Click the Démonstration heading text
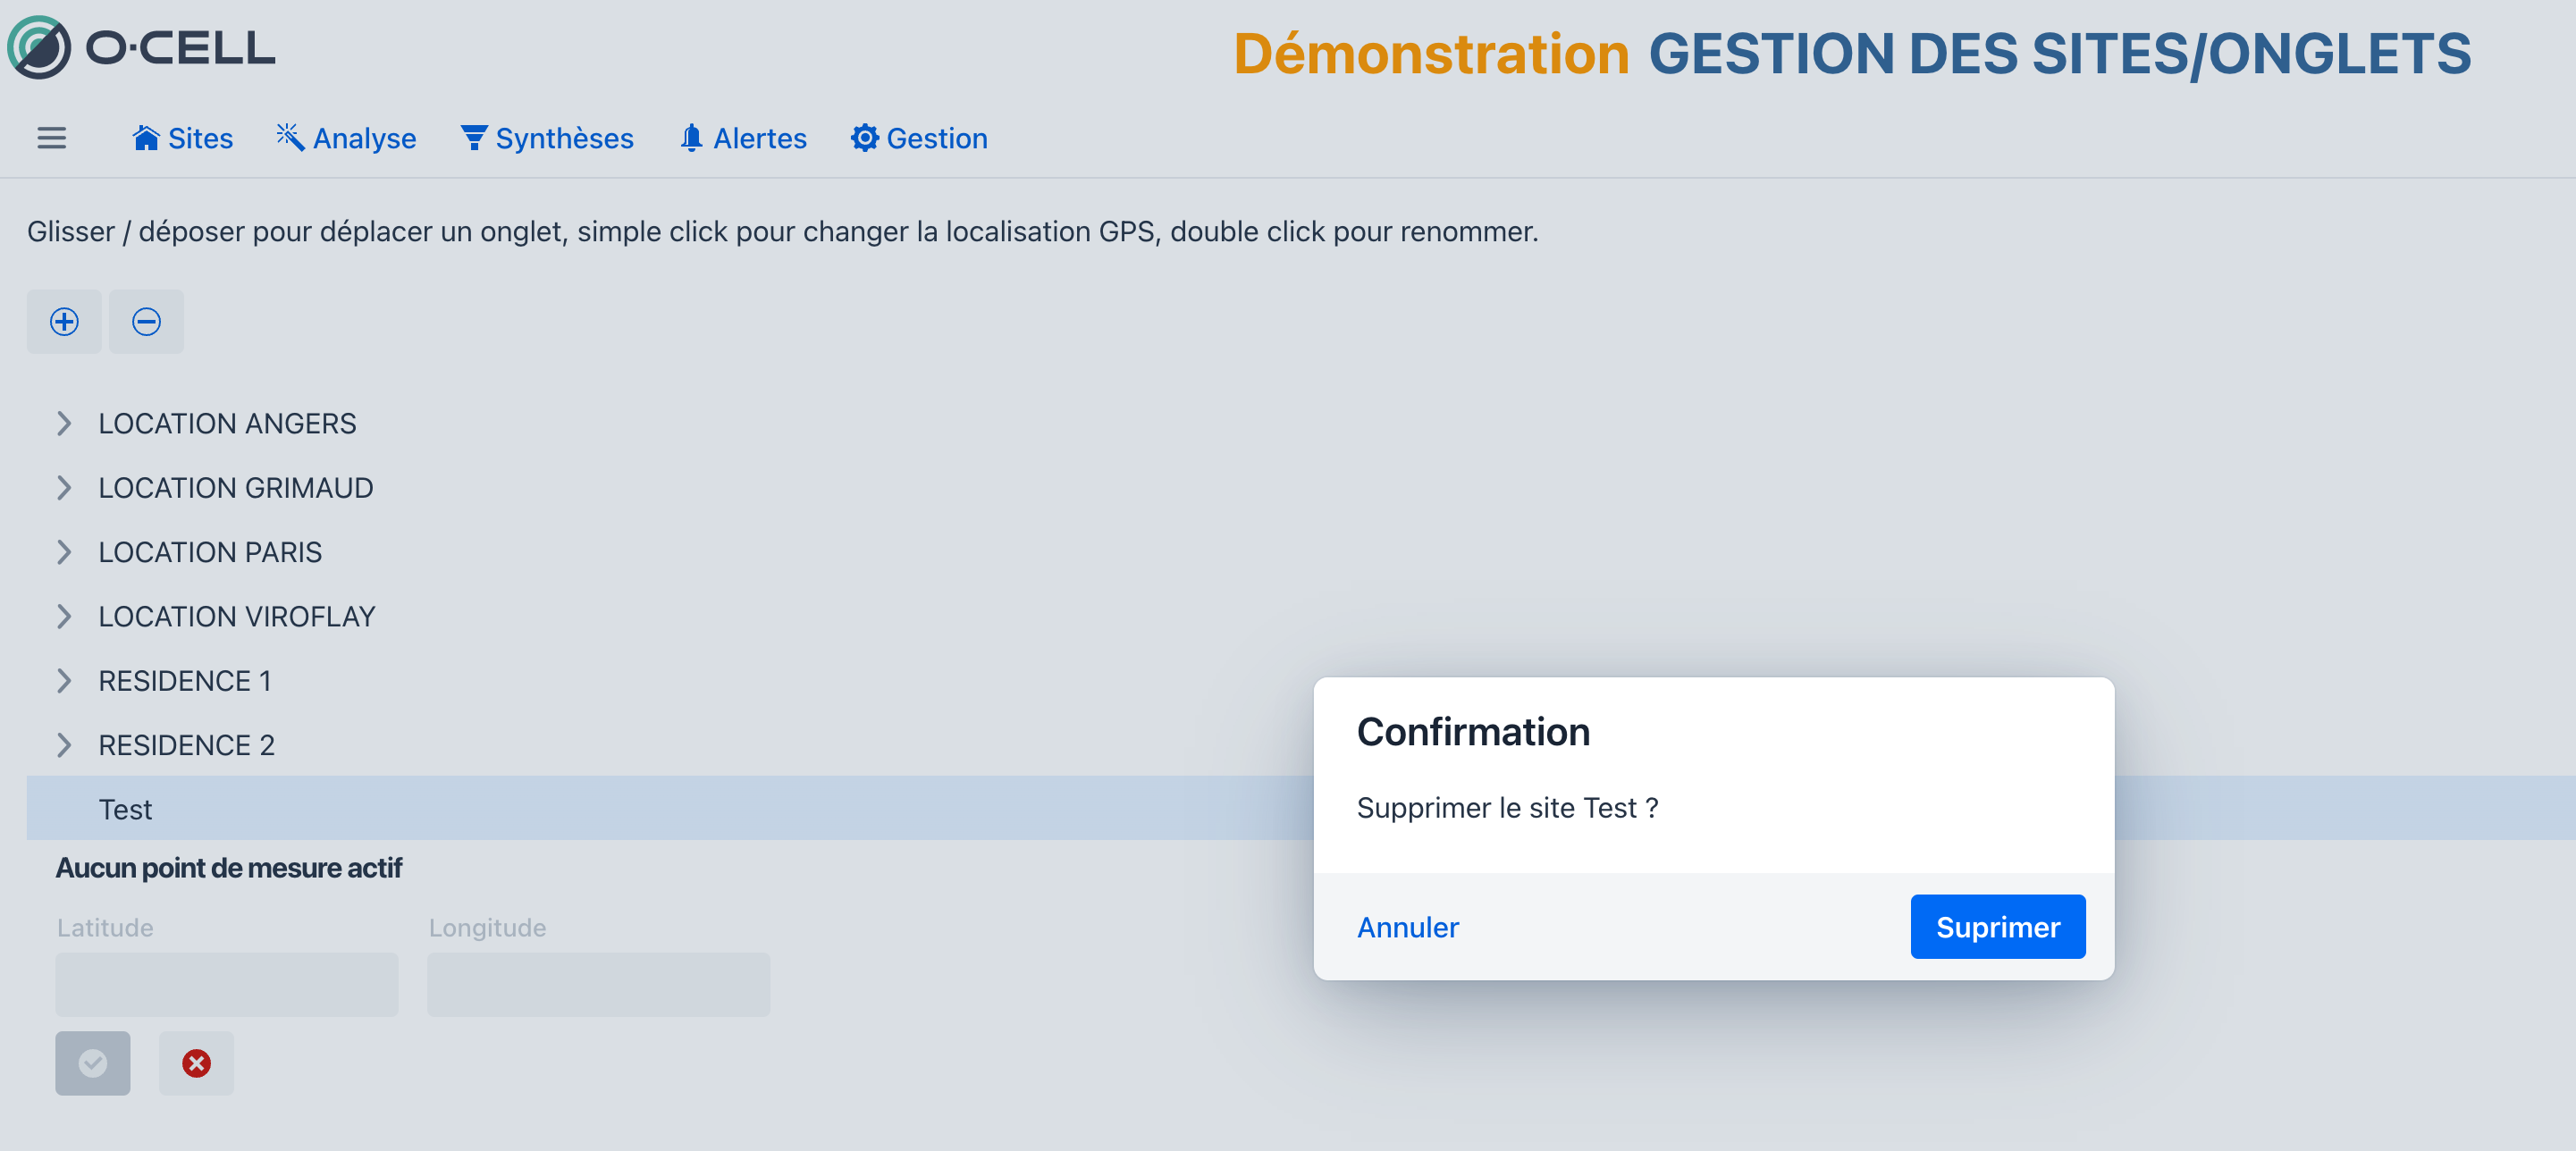2576x1151 pixels. click(1431, 53)
